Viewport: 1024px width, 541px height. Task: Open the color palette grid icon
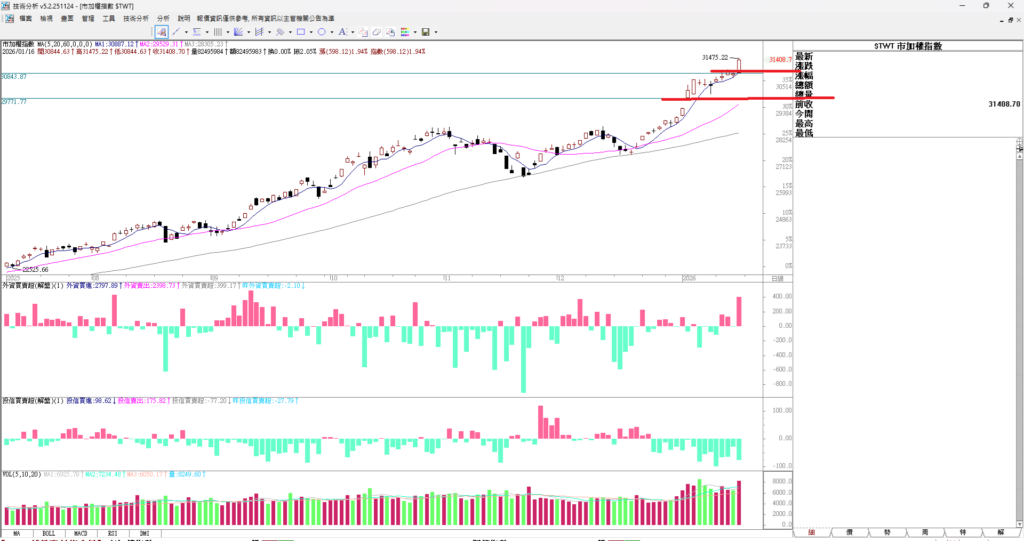[406, 32]
